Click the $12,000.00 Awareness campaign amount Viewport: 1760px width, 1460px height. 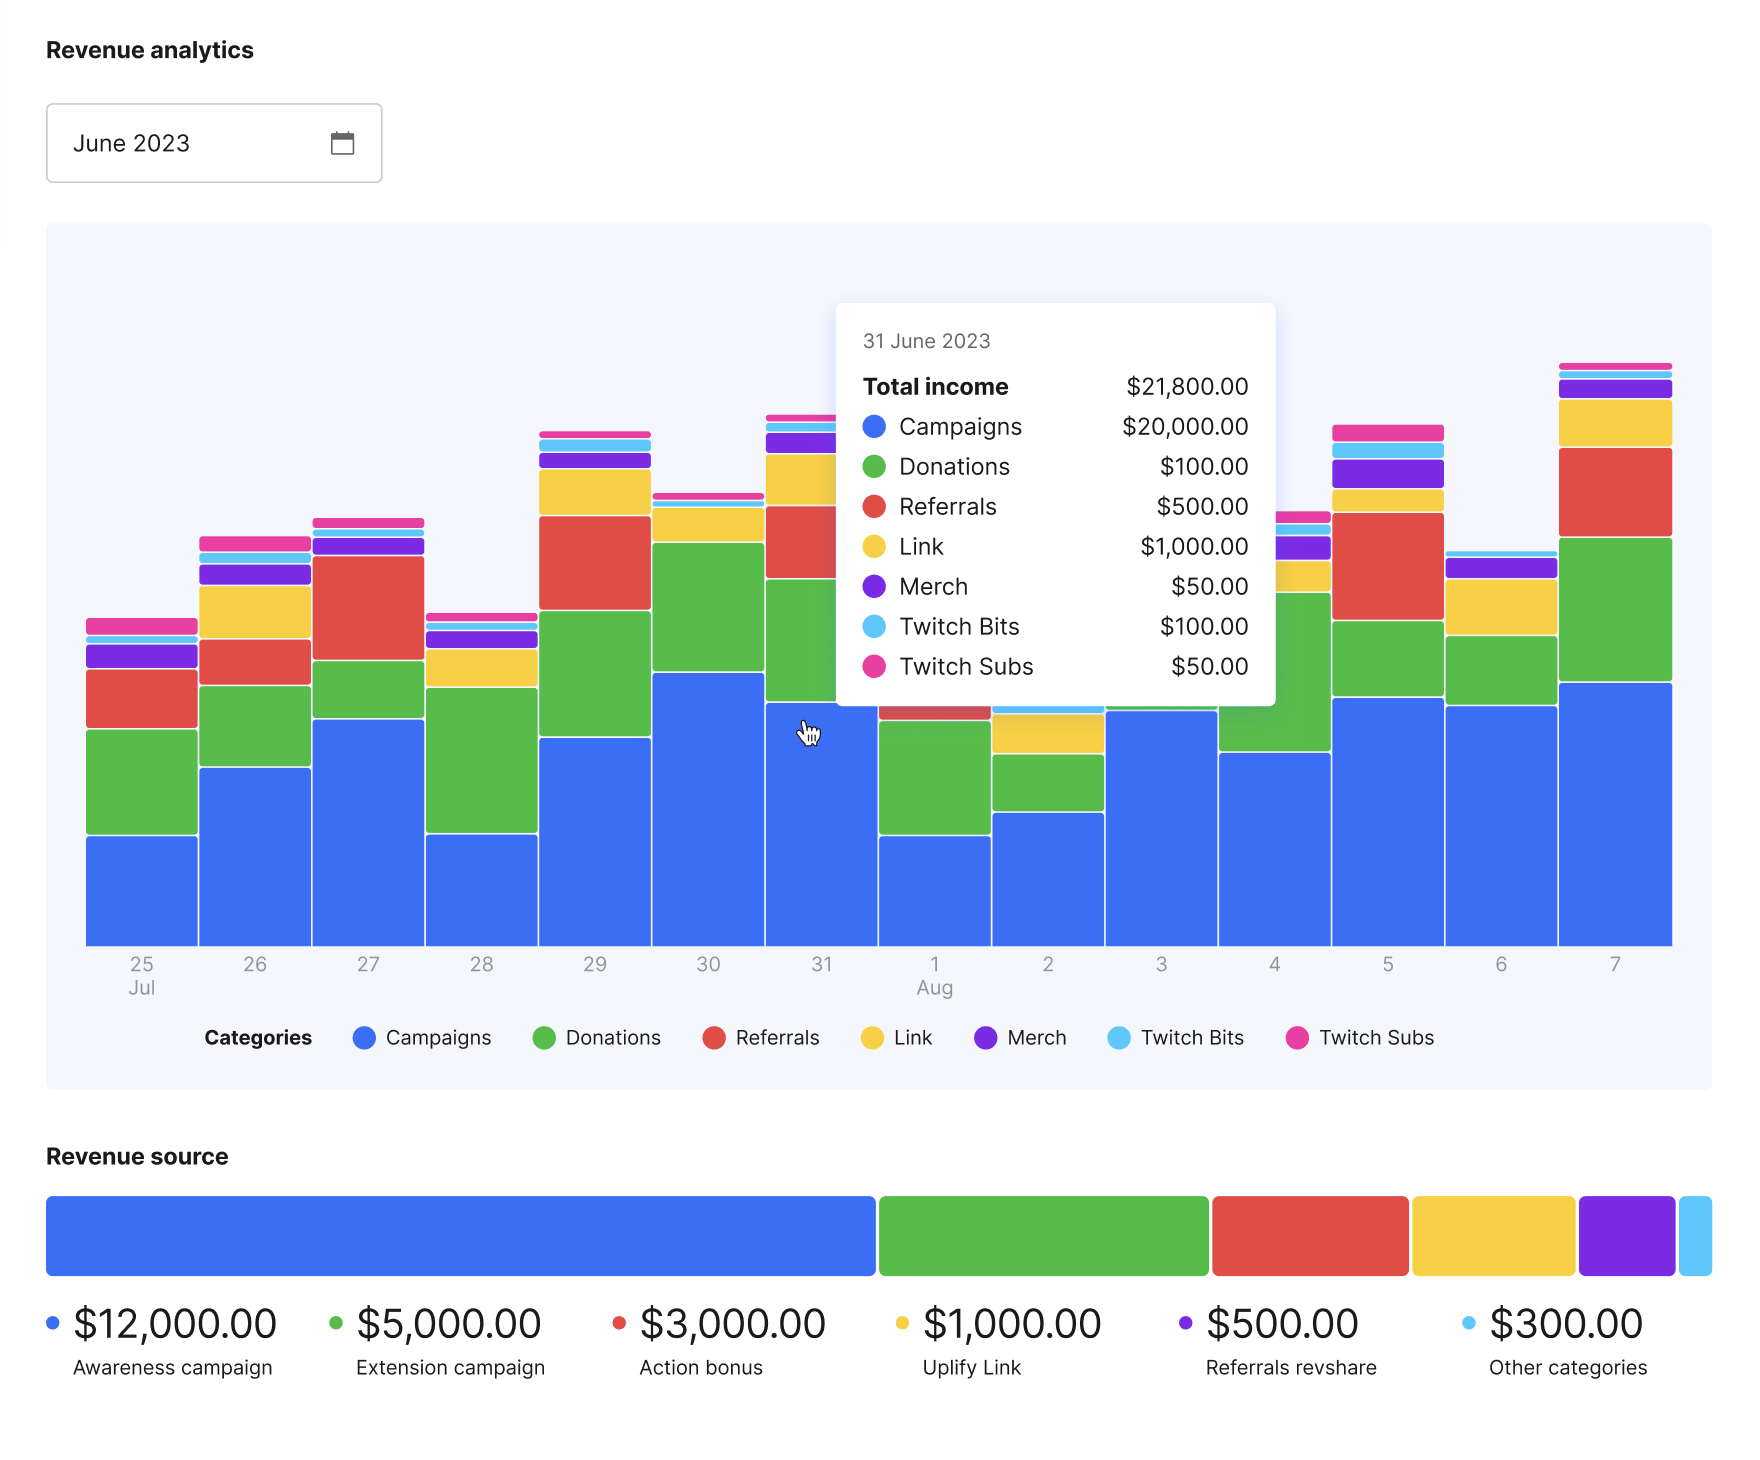tap(175, 1324)
